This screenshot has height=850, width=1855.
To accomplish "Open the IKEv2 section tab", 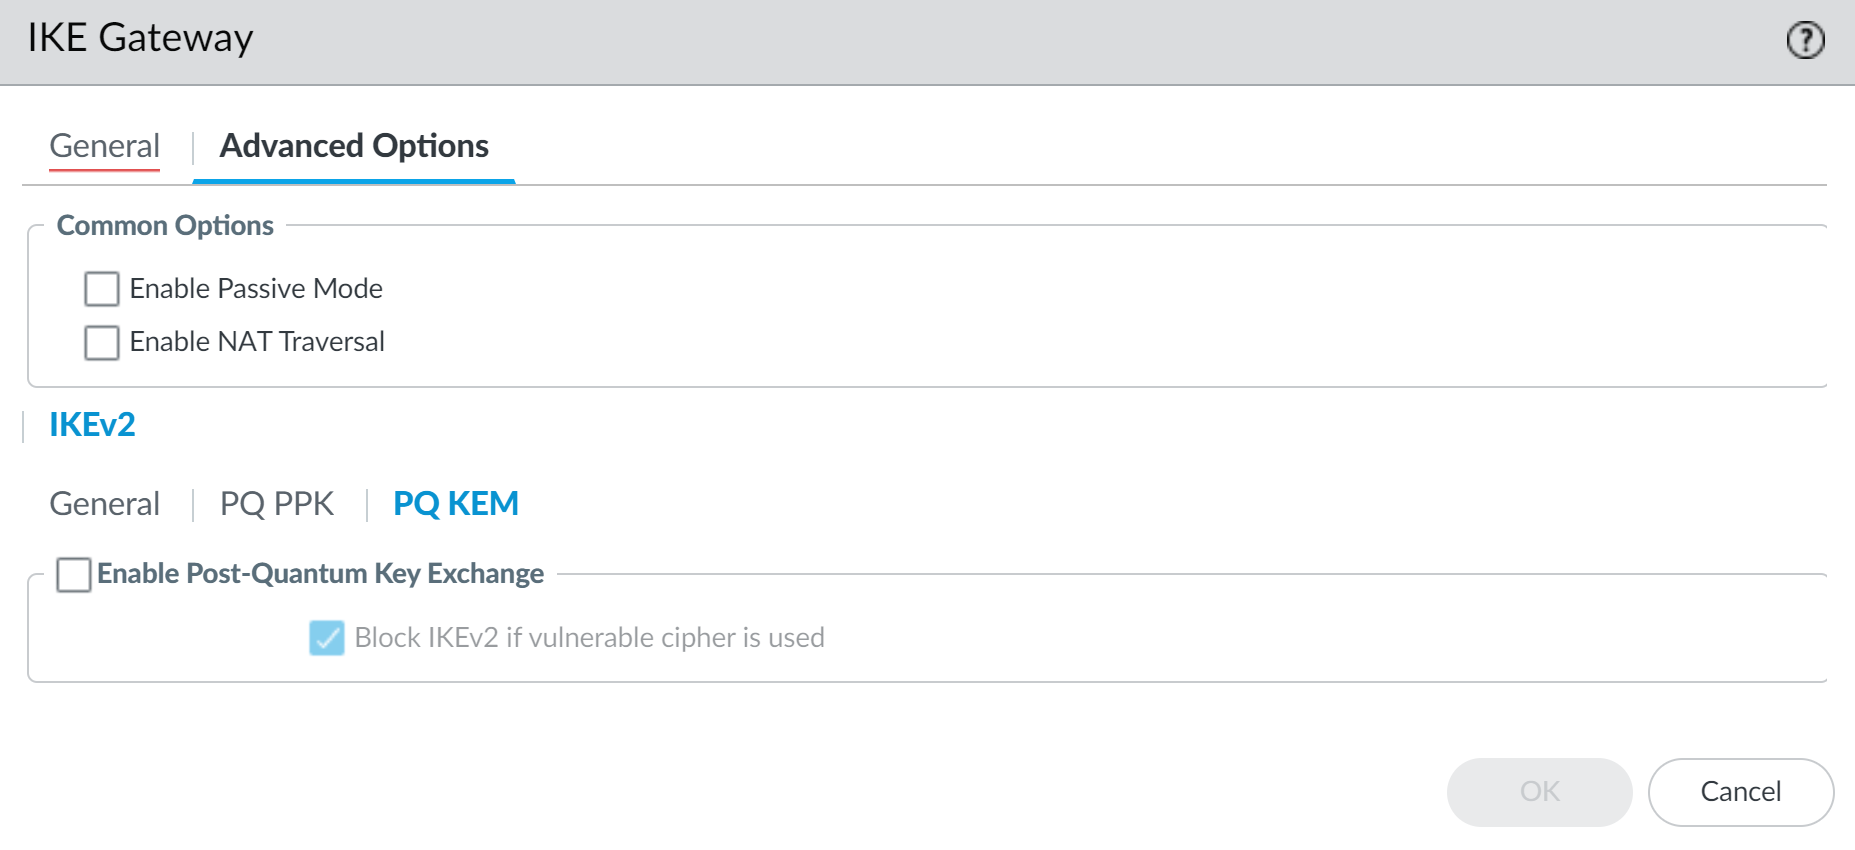I will [92, 425].
